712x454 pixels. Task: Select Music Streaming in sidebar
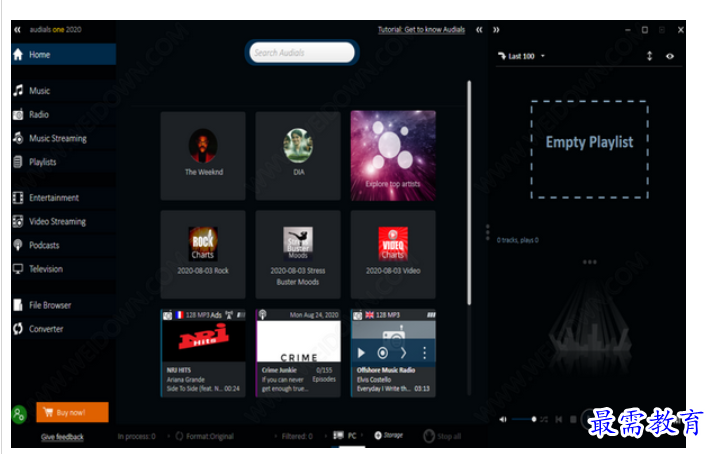[x=64, y=138]
